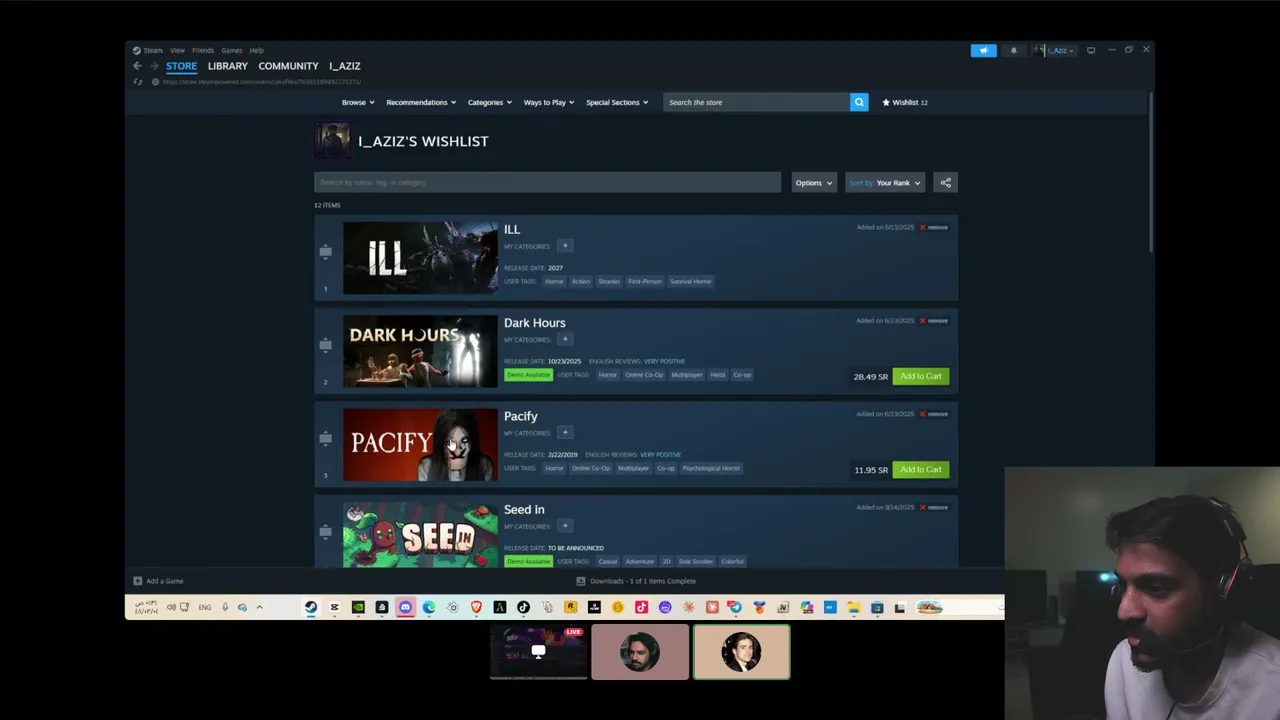Go back with the left arrow

pos(137,66)
